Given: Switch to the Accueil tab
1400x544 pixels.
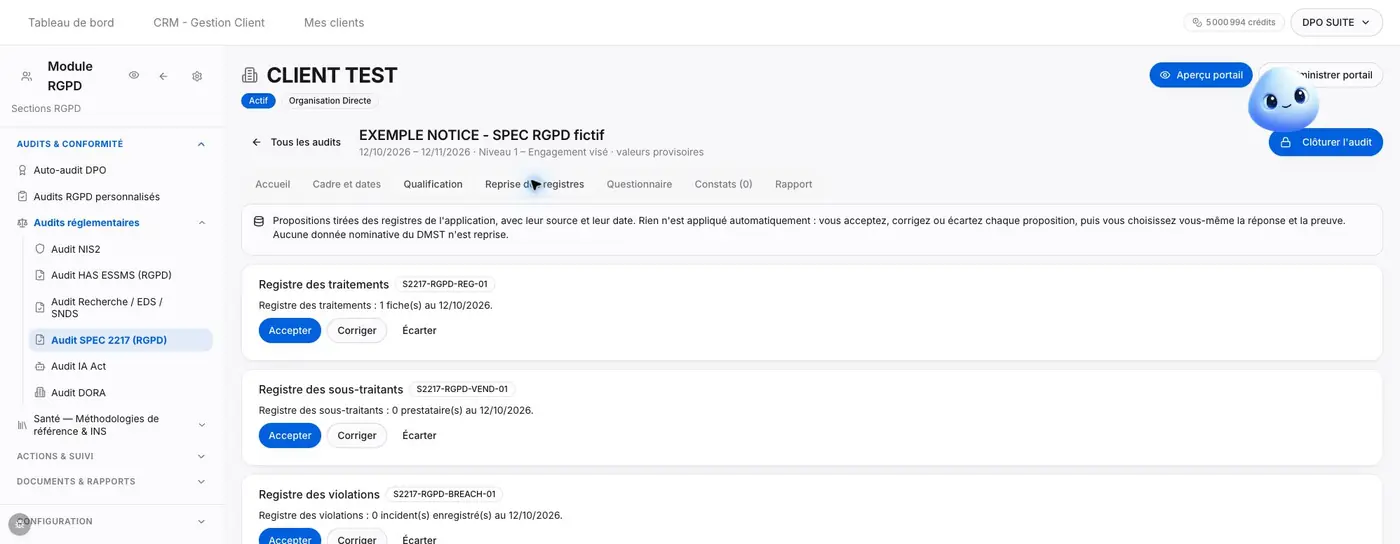Looking at the screenshot, I should [x=273, y=184].
